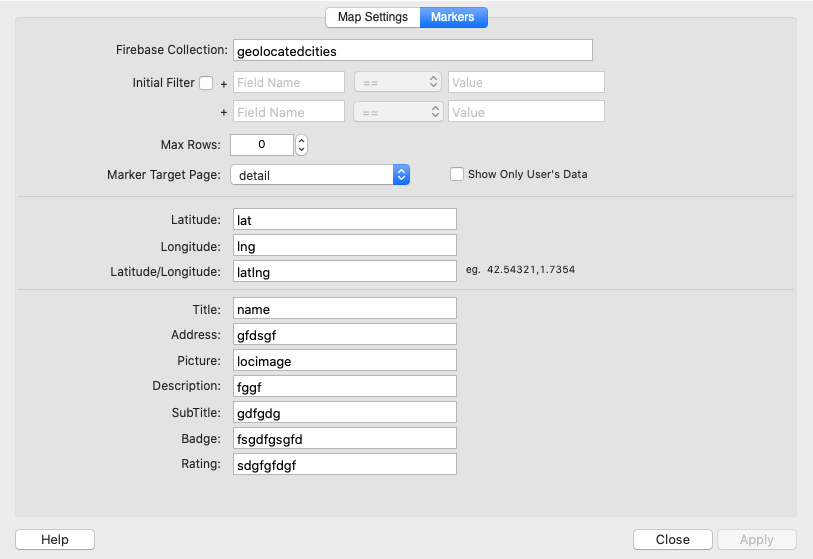
Task: Click the Firebase Collection text field
Action: coord(412,50)
